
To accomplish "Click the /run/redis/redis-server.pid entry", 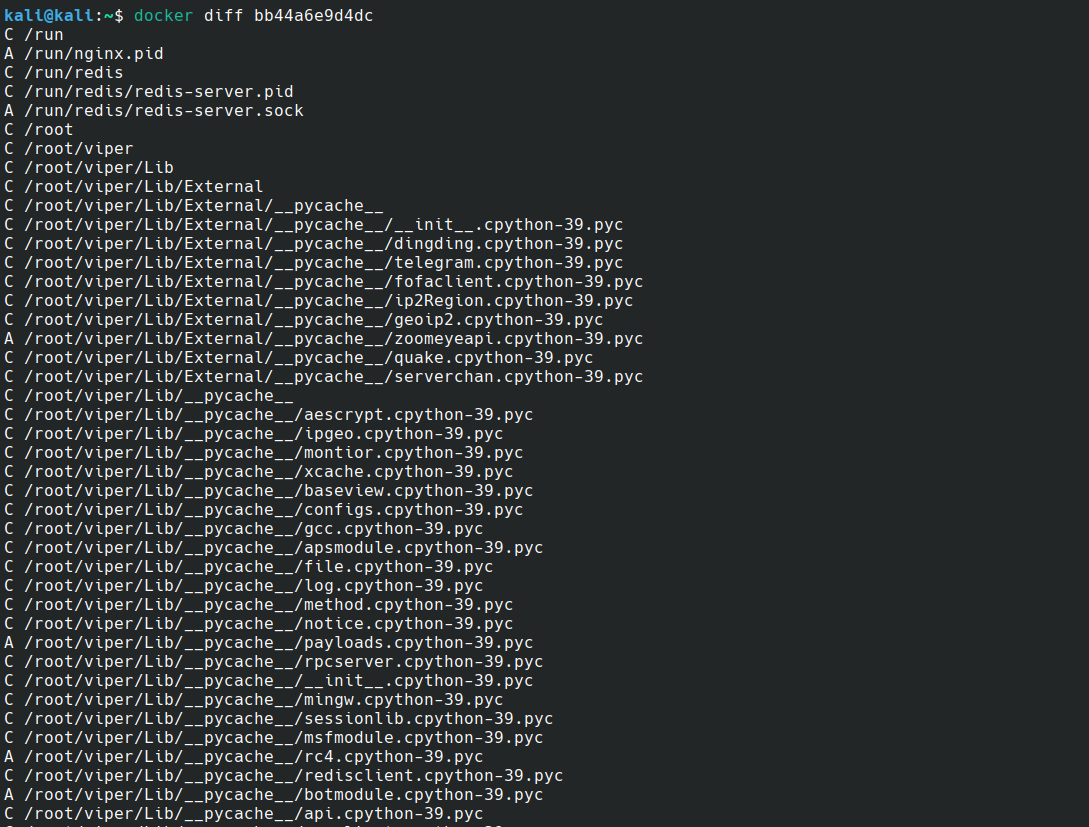I will pyautogui.click(x=159, y=92).
